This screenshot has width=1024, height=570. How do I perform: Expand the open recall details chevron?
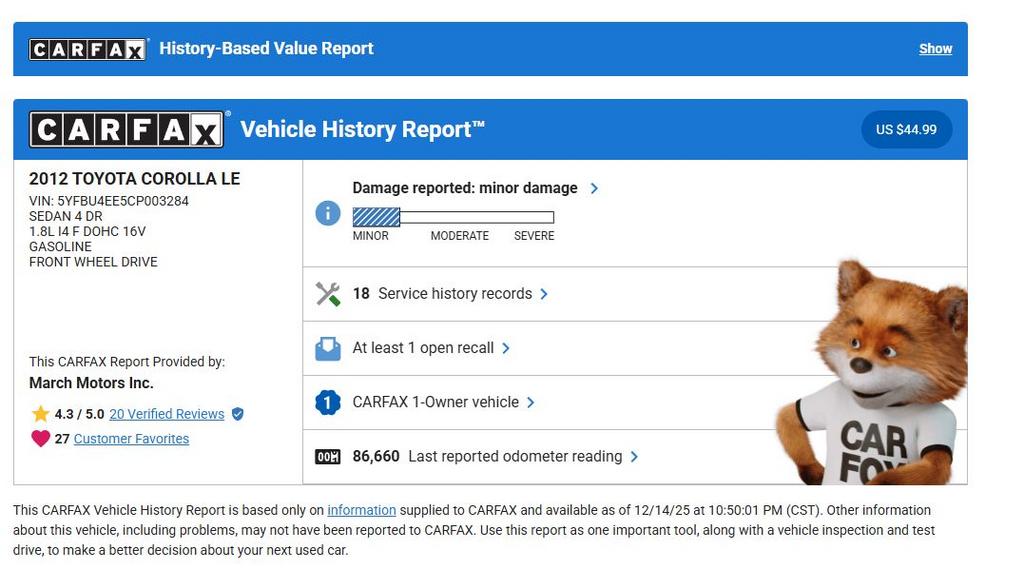(506, 348)
